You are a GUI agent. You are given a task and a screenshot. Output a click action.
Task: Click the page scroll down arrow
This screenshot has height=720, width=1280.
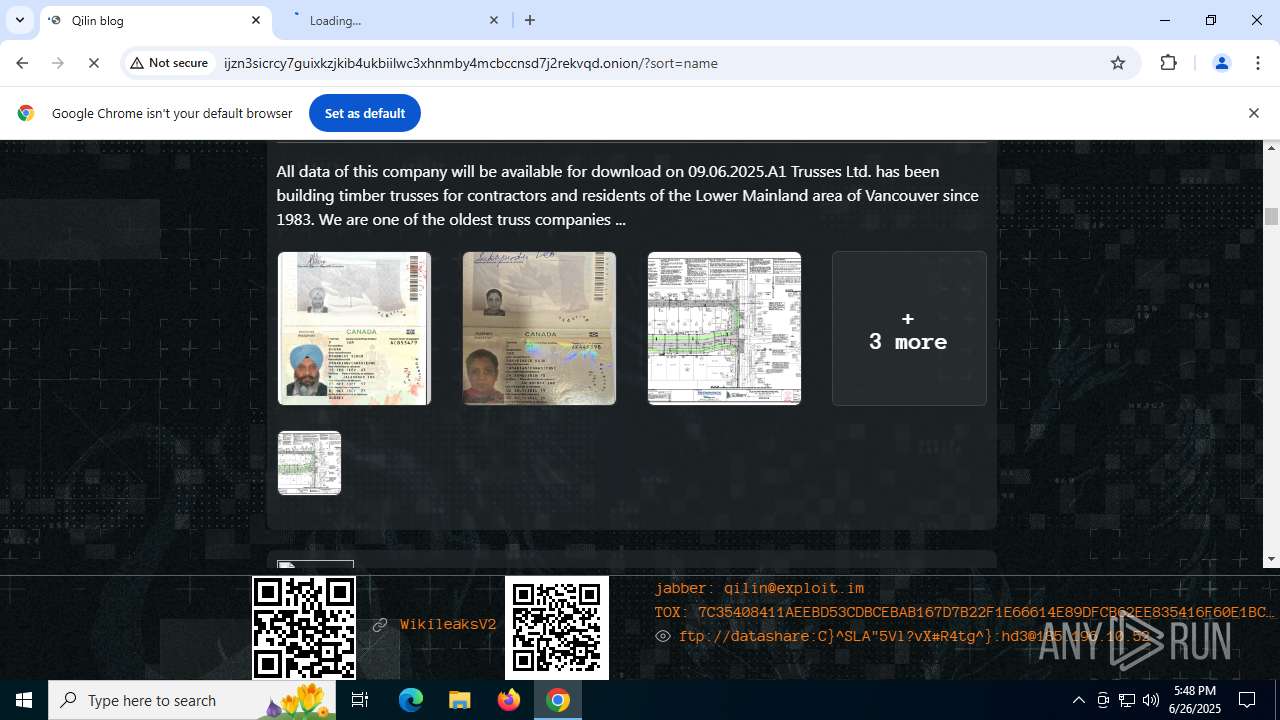click(1271, 559)
